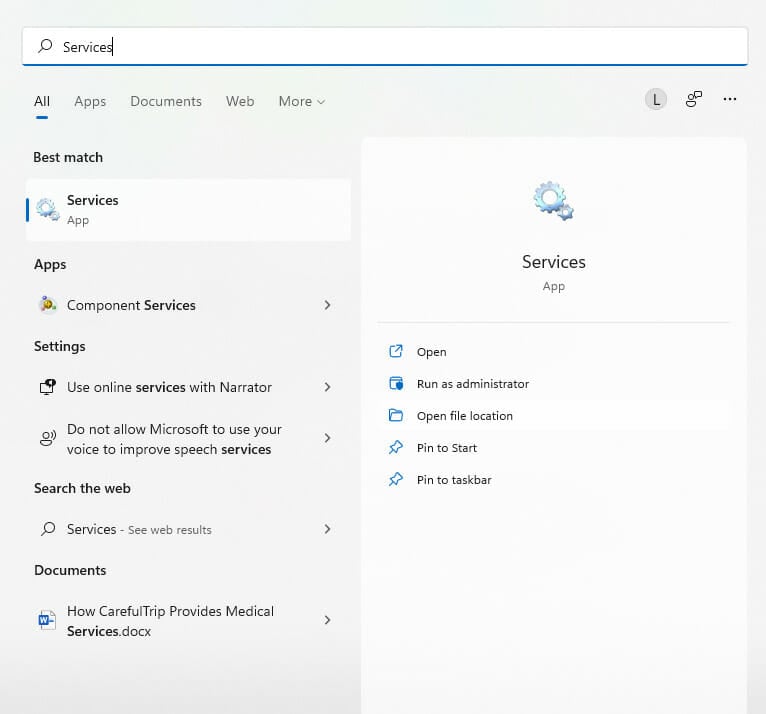The image size is (766, 714).
Task: Select Open file location action
Action: click(464, 416)
